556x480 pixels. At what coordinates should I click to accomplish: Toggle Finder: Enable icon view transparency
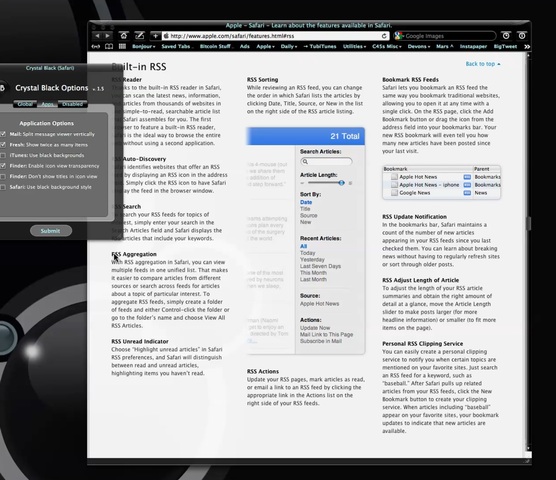pos(3,166)
